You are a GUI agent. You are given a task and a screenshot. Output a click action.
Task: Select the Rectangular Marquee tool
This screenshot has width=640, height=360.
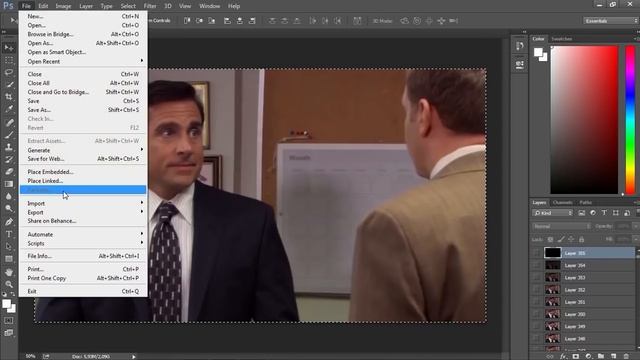9,60
